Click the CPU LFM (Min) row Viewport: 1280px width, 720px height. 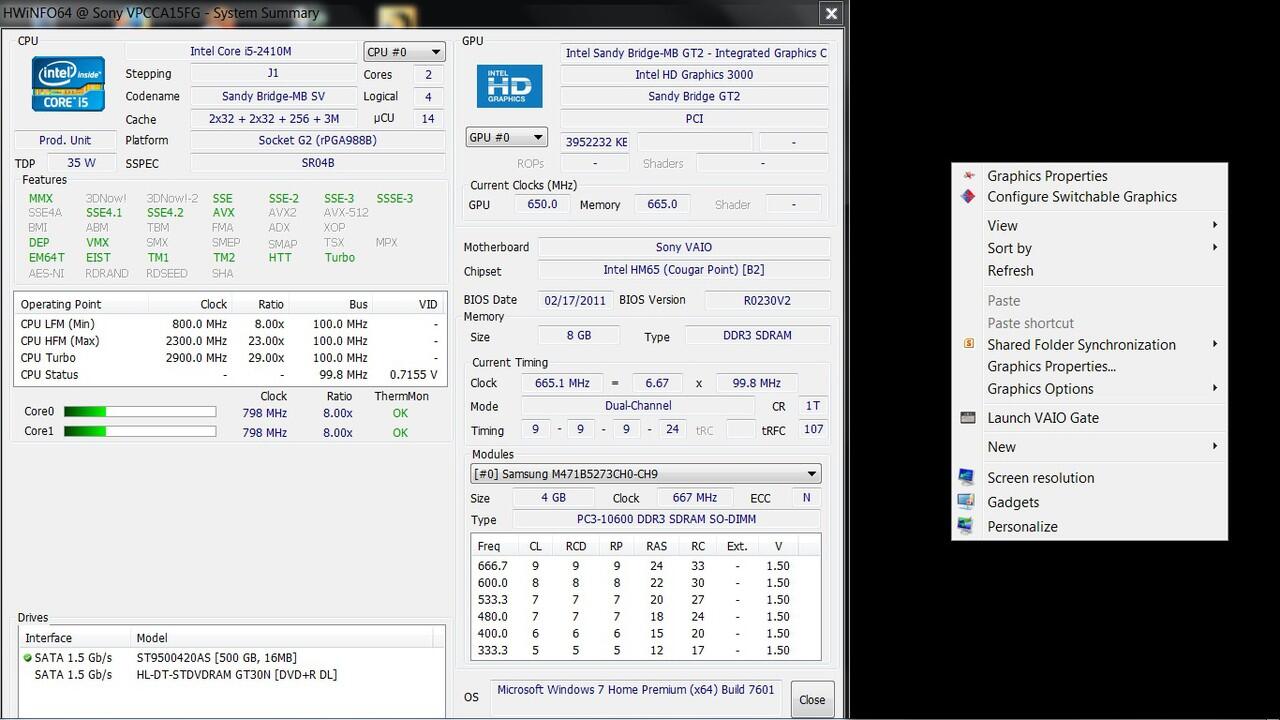click(x=230, y=324)
